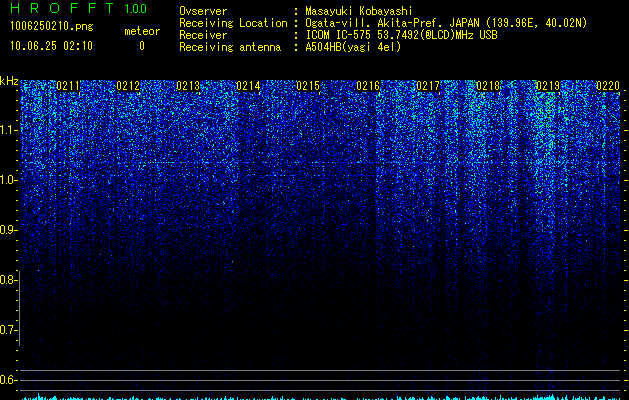The width and height of the screenshot is (629, 400).
Task: Click the Receiving Location label
Action: coord(233,23)
